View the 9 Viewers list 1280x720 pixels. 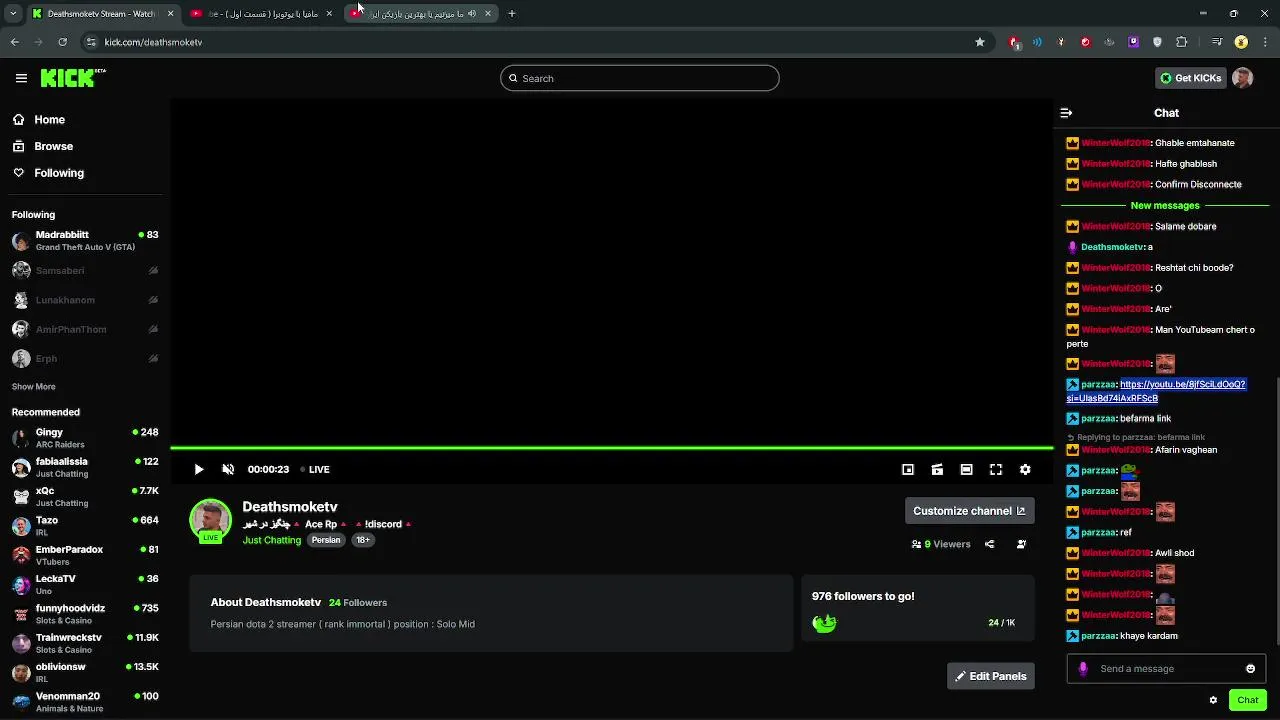(941, 544)
